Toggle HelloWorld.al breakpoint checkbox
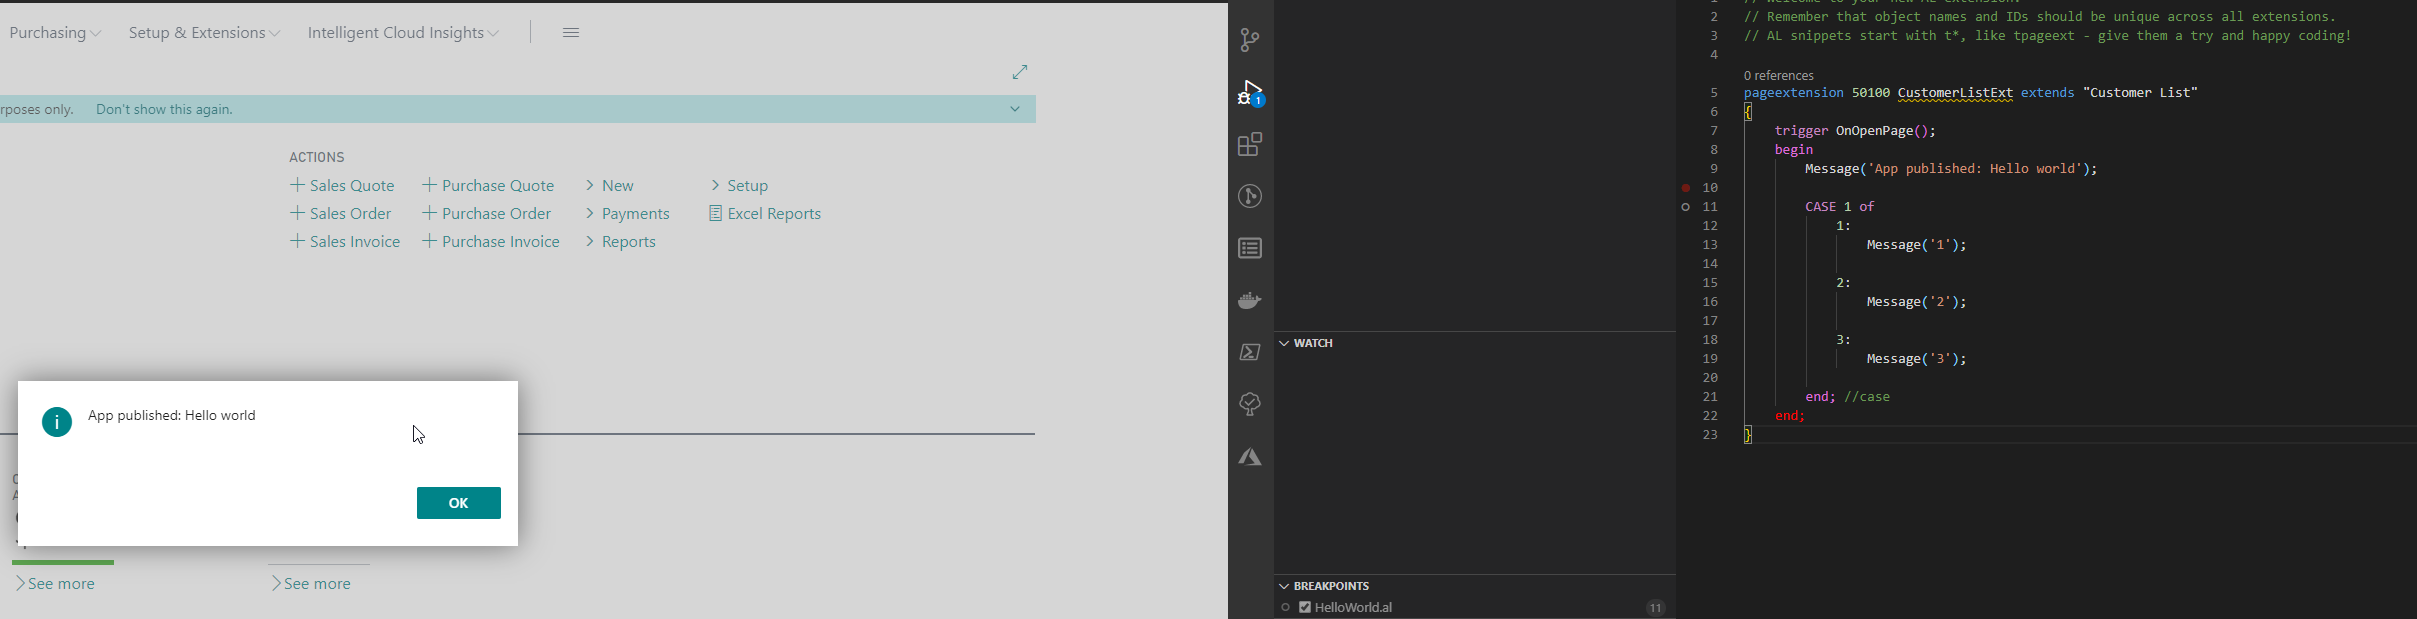The width and height of the screenshot is (2417, 619). [1305, 607]
